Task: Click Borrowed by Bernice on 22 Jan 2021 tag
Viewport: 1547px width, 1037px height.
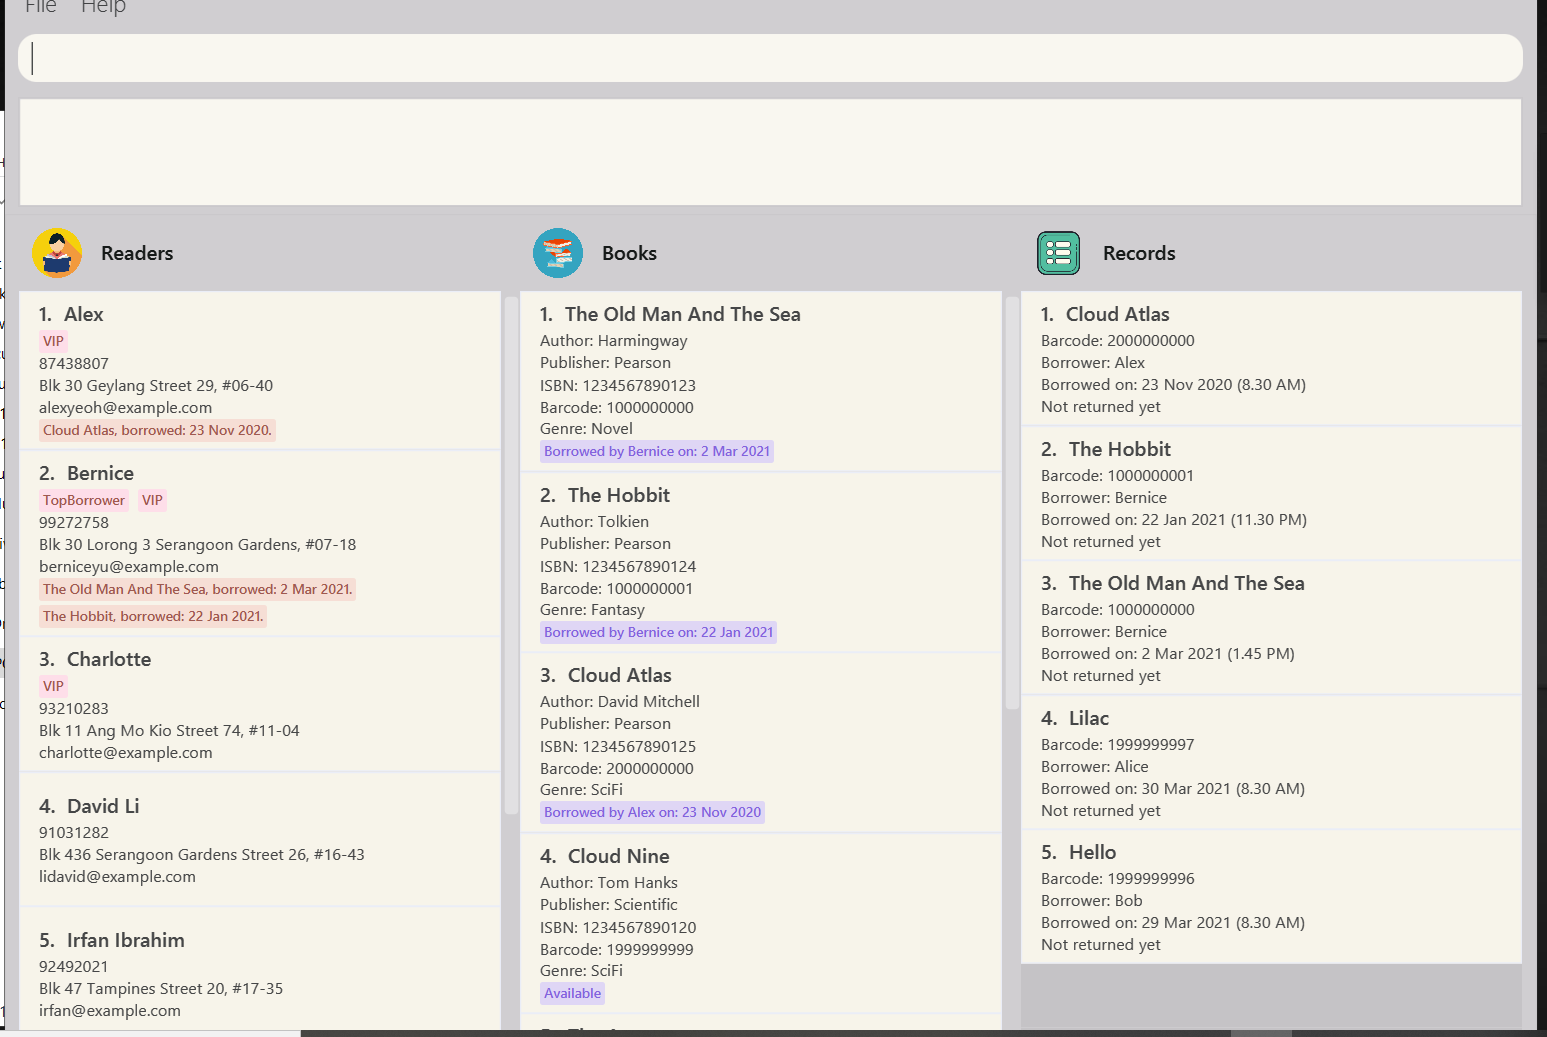Action: [x=659, y=632]
